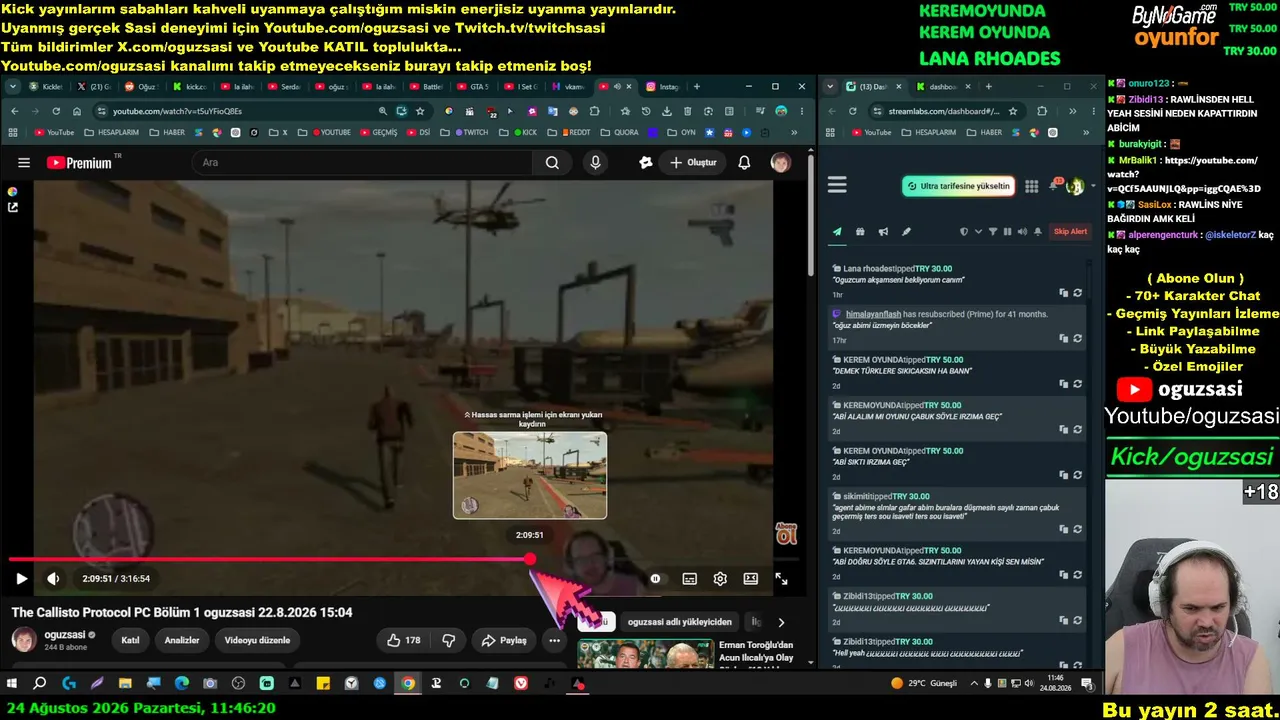The height and width of the screenshot is (720, 1280).
Task: Replay the Lana rhoades tip alert
Action: 1077,293
